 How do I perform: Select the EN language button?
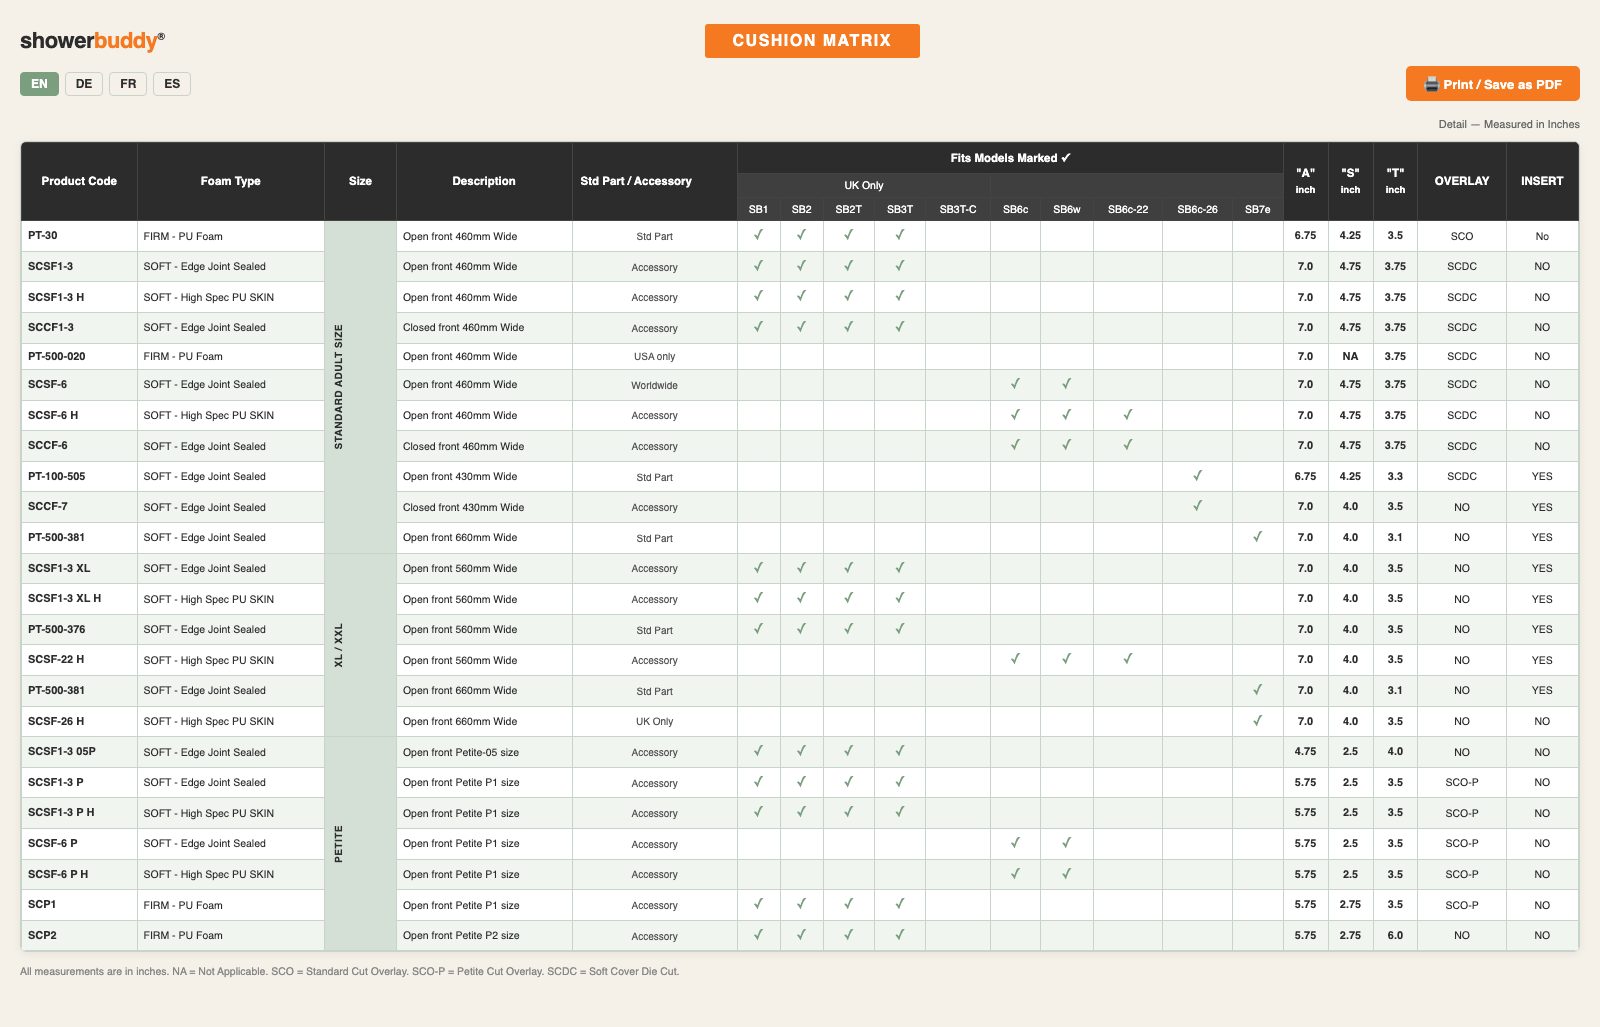[x=39, y=84]
